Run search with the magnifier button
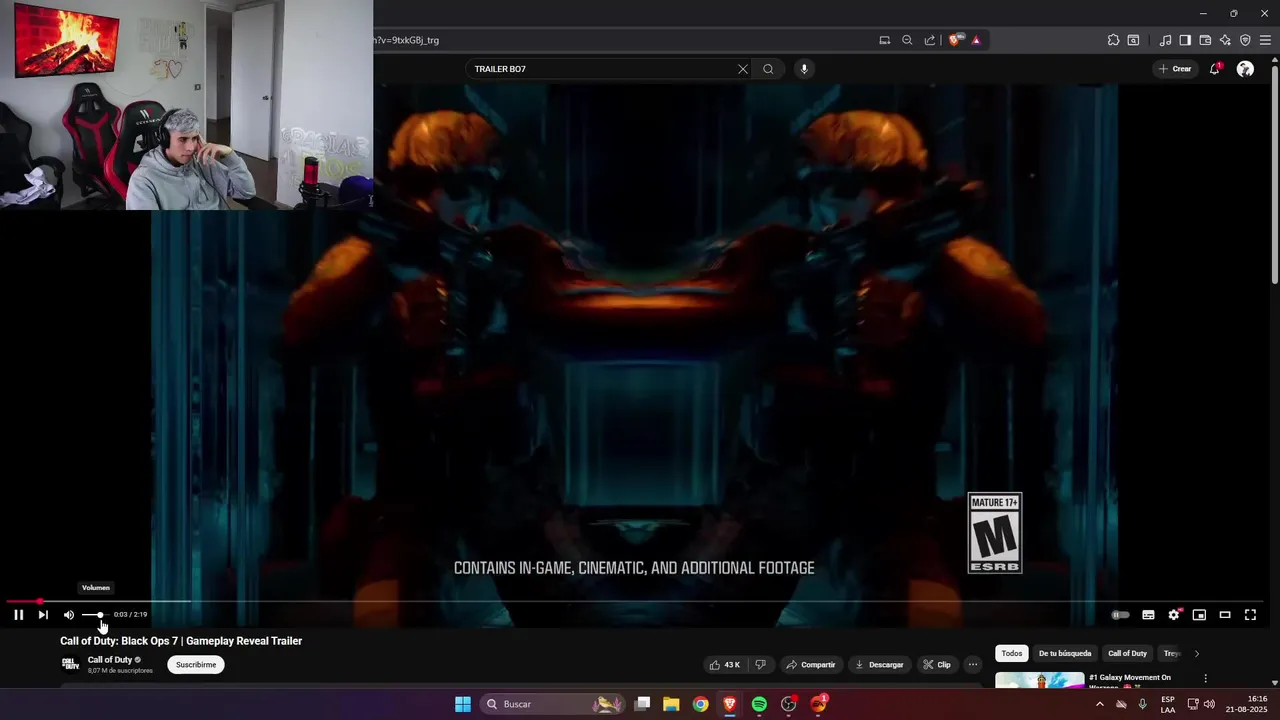This screenshot has height=720, width=1280. 768,69
